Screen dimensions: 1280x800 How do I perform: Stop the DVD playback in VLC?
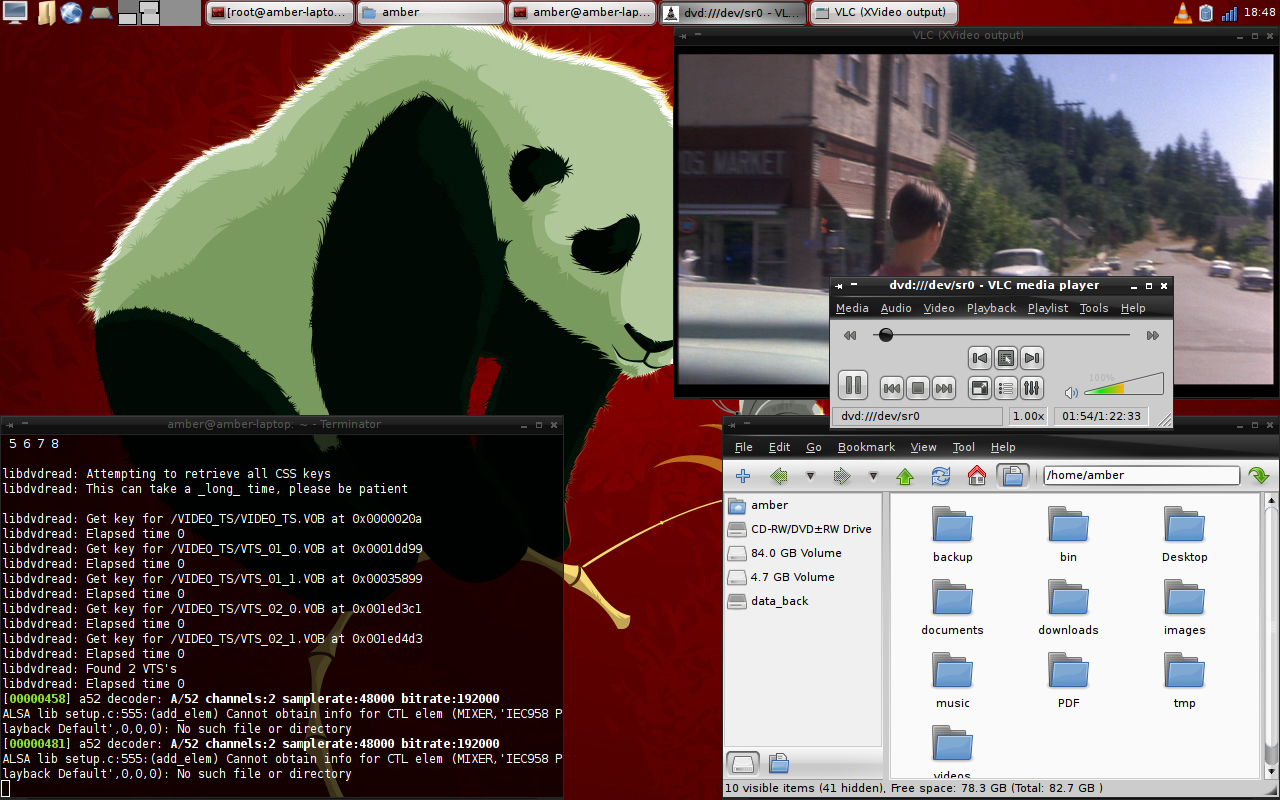(x=918, y=388)
